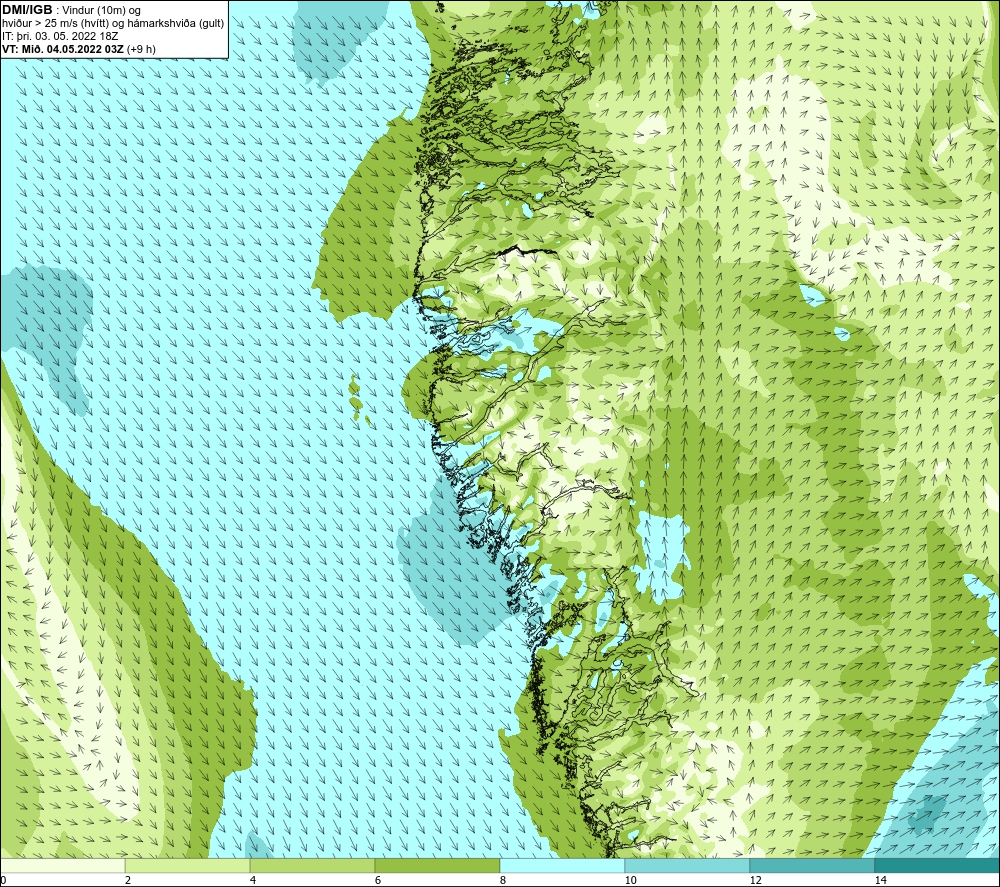This screenshot has height=887, width=1000.
Task: Click the darkest teal swatch above 14
Action: coord(938,866)
